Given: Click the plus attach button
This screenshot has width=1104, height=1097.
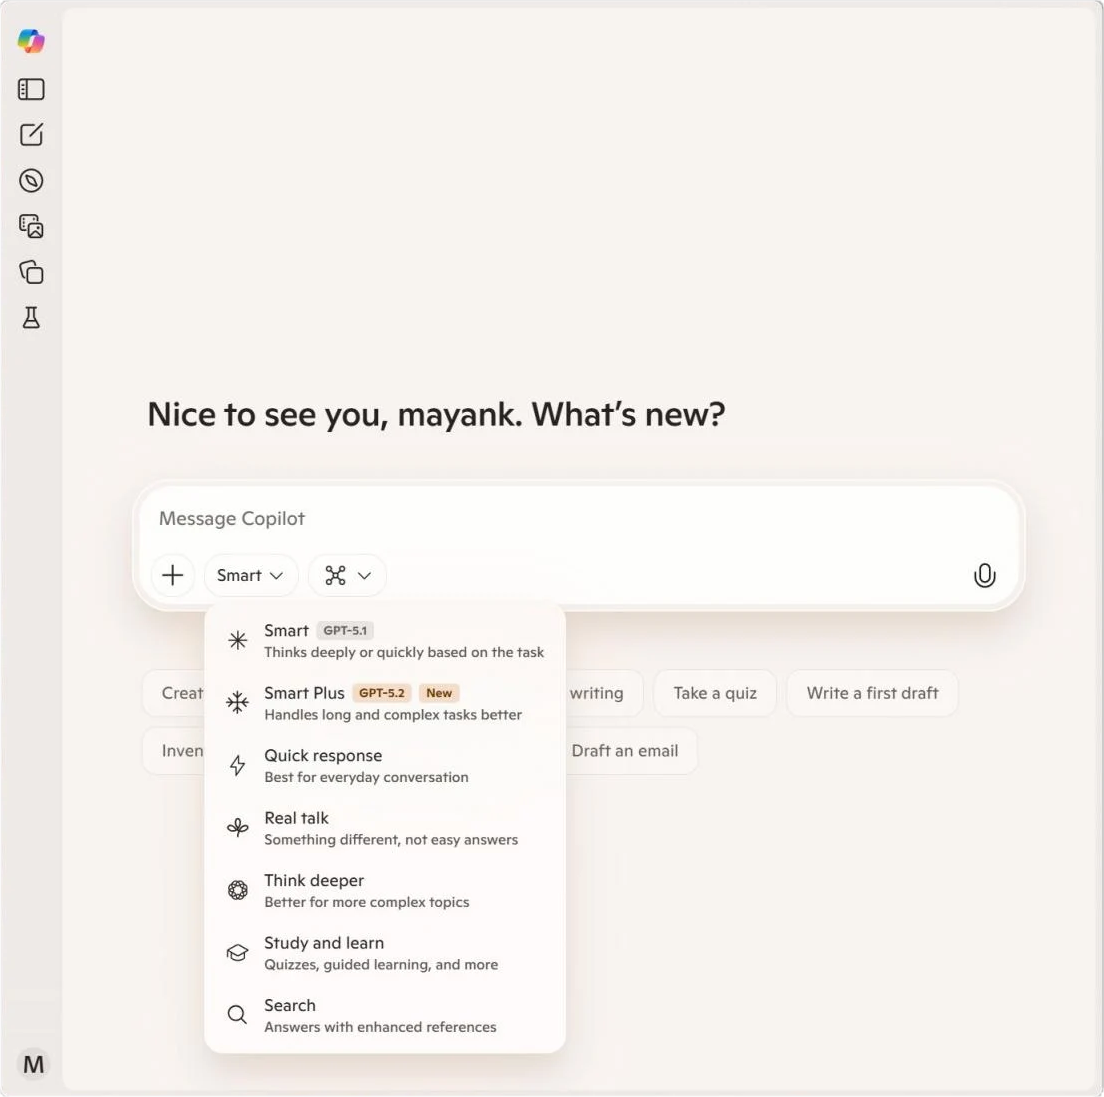Looking at the screenshot, I should coord(173,575).
